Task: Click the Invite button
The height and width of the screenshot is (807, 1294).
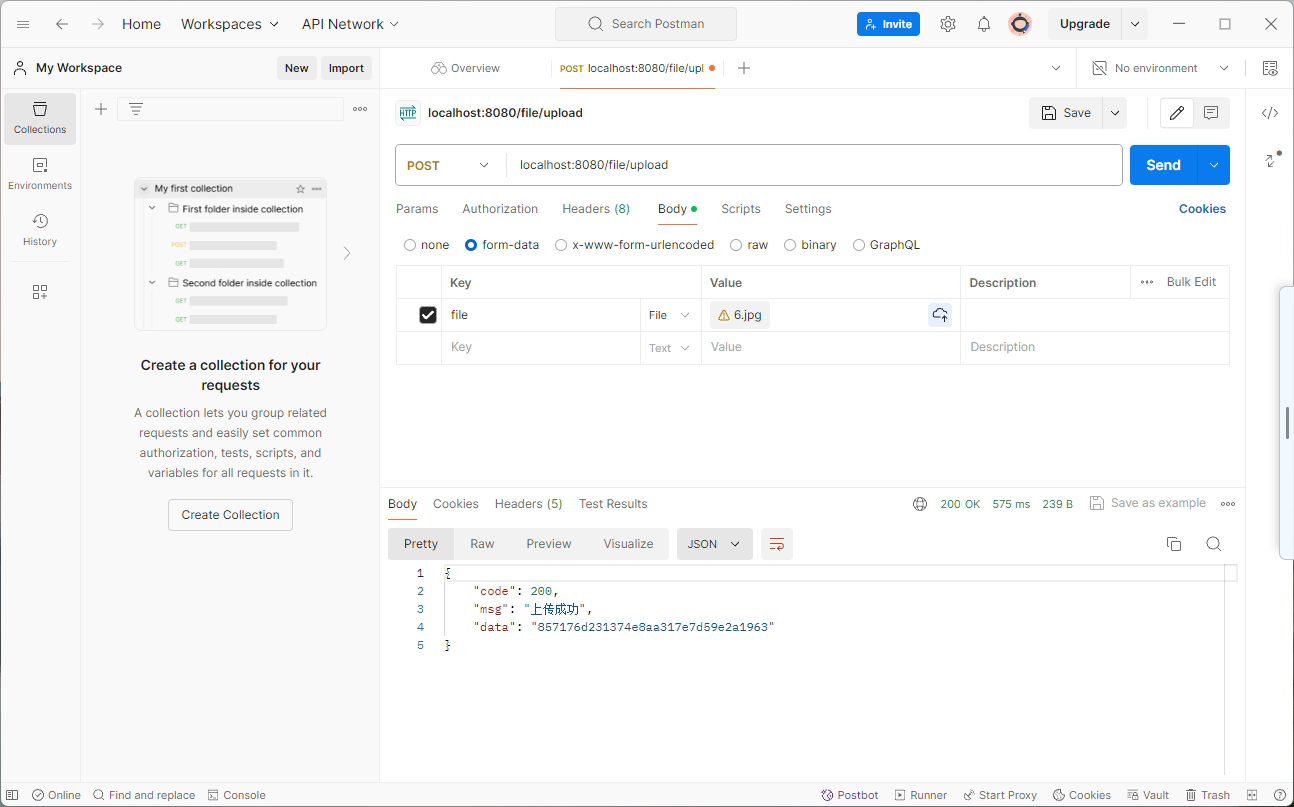Action: [888, 24]
